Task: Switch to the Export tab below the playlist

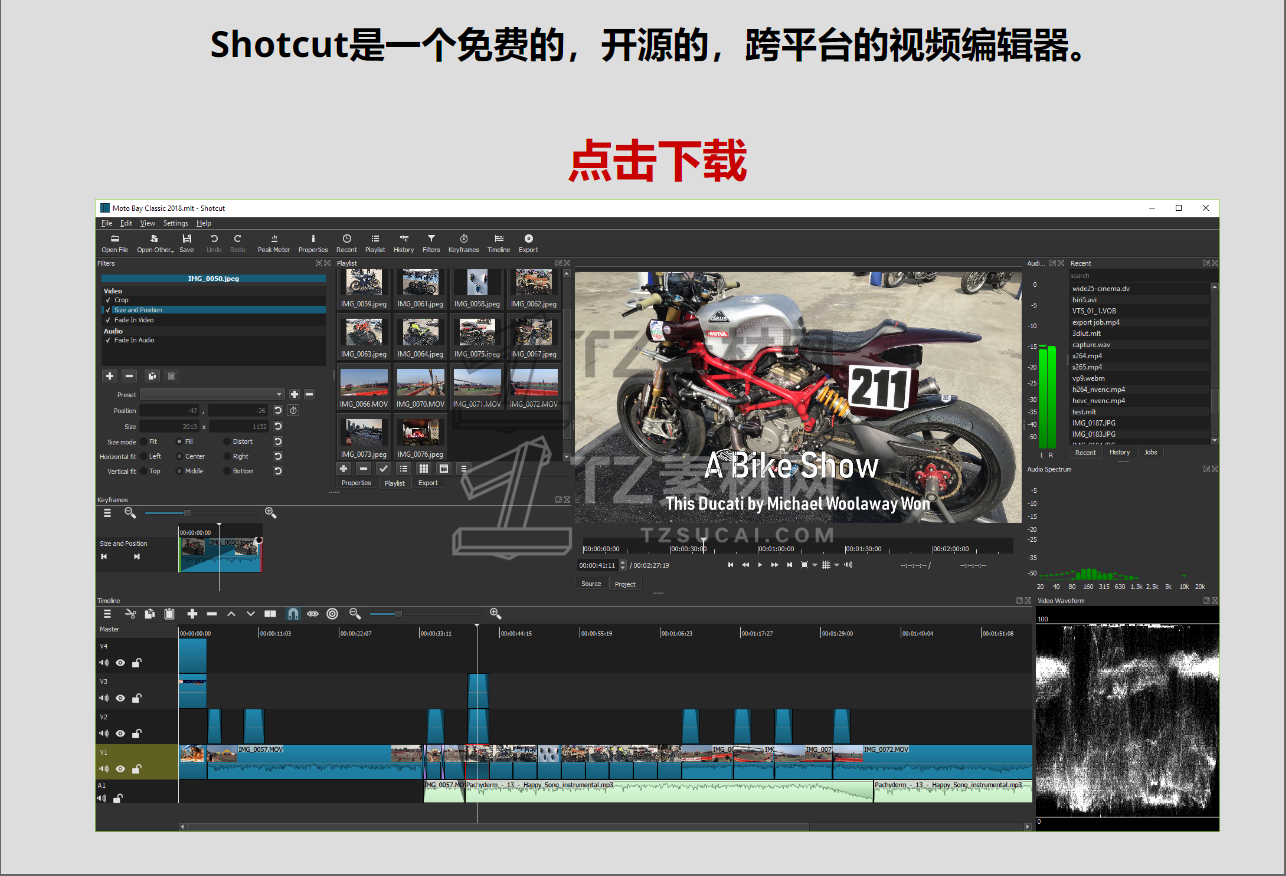Action: pyautogui.click(x=428, y=483)
